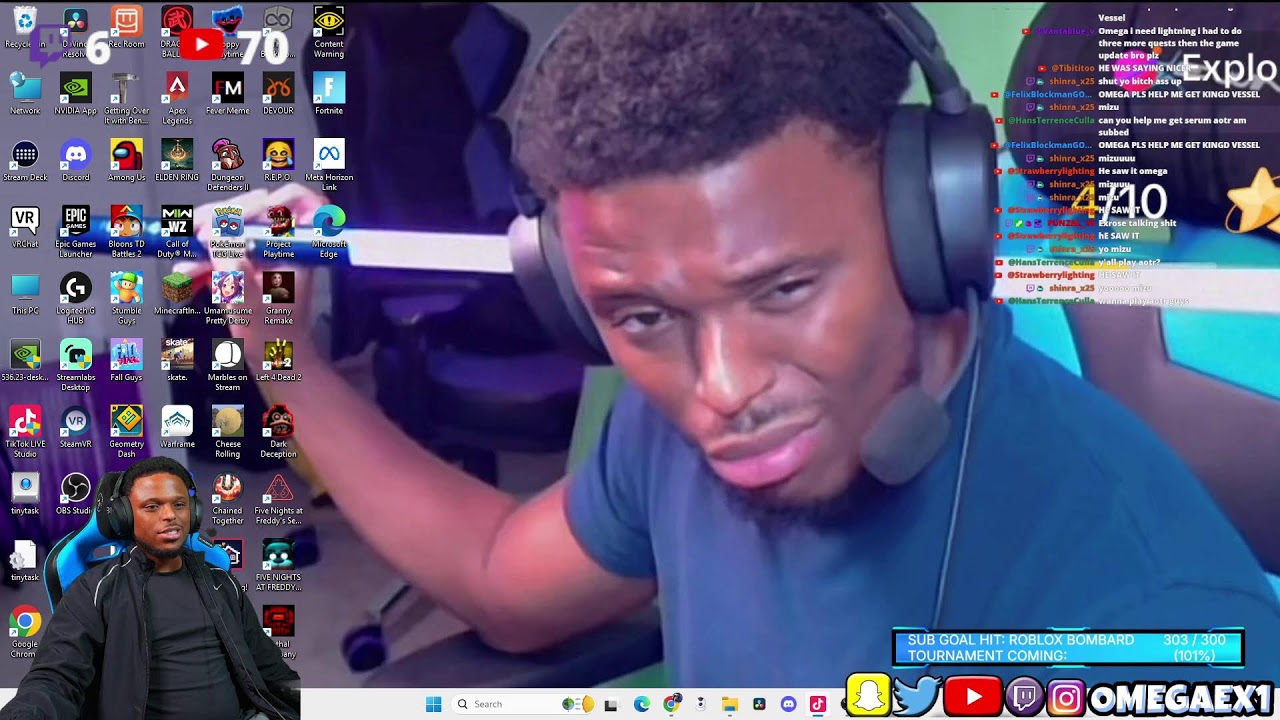Image resolution: width=1280 pixels, height=720 pixels.
Task: Open the This PC desktop icon
Action: pos(25,294)
